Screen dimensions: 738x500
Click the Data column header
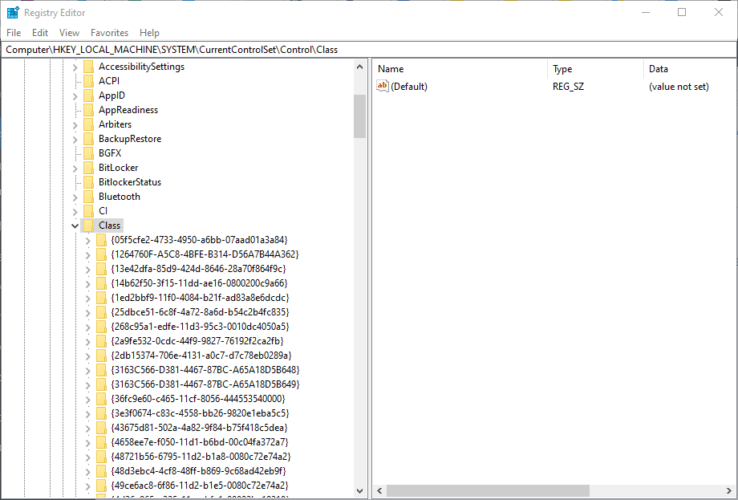[x=690, y=69]
